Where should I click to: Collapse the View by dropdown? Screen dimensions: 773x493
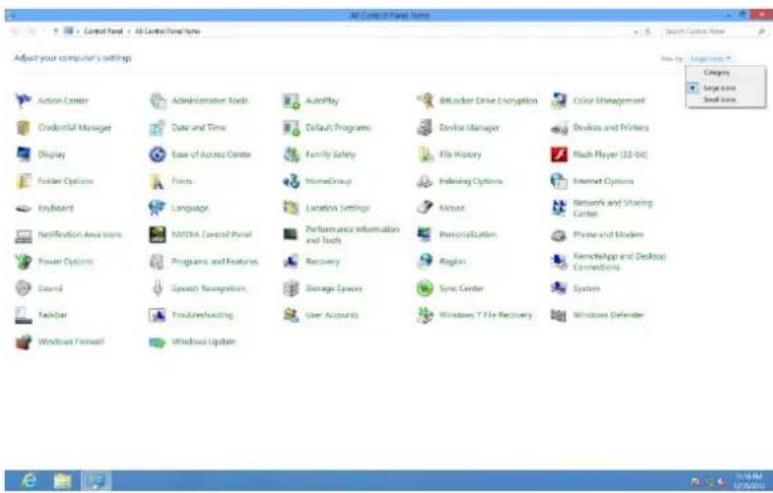[x=710, y=59]
